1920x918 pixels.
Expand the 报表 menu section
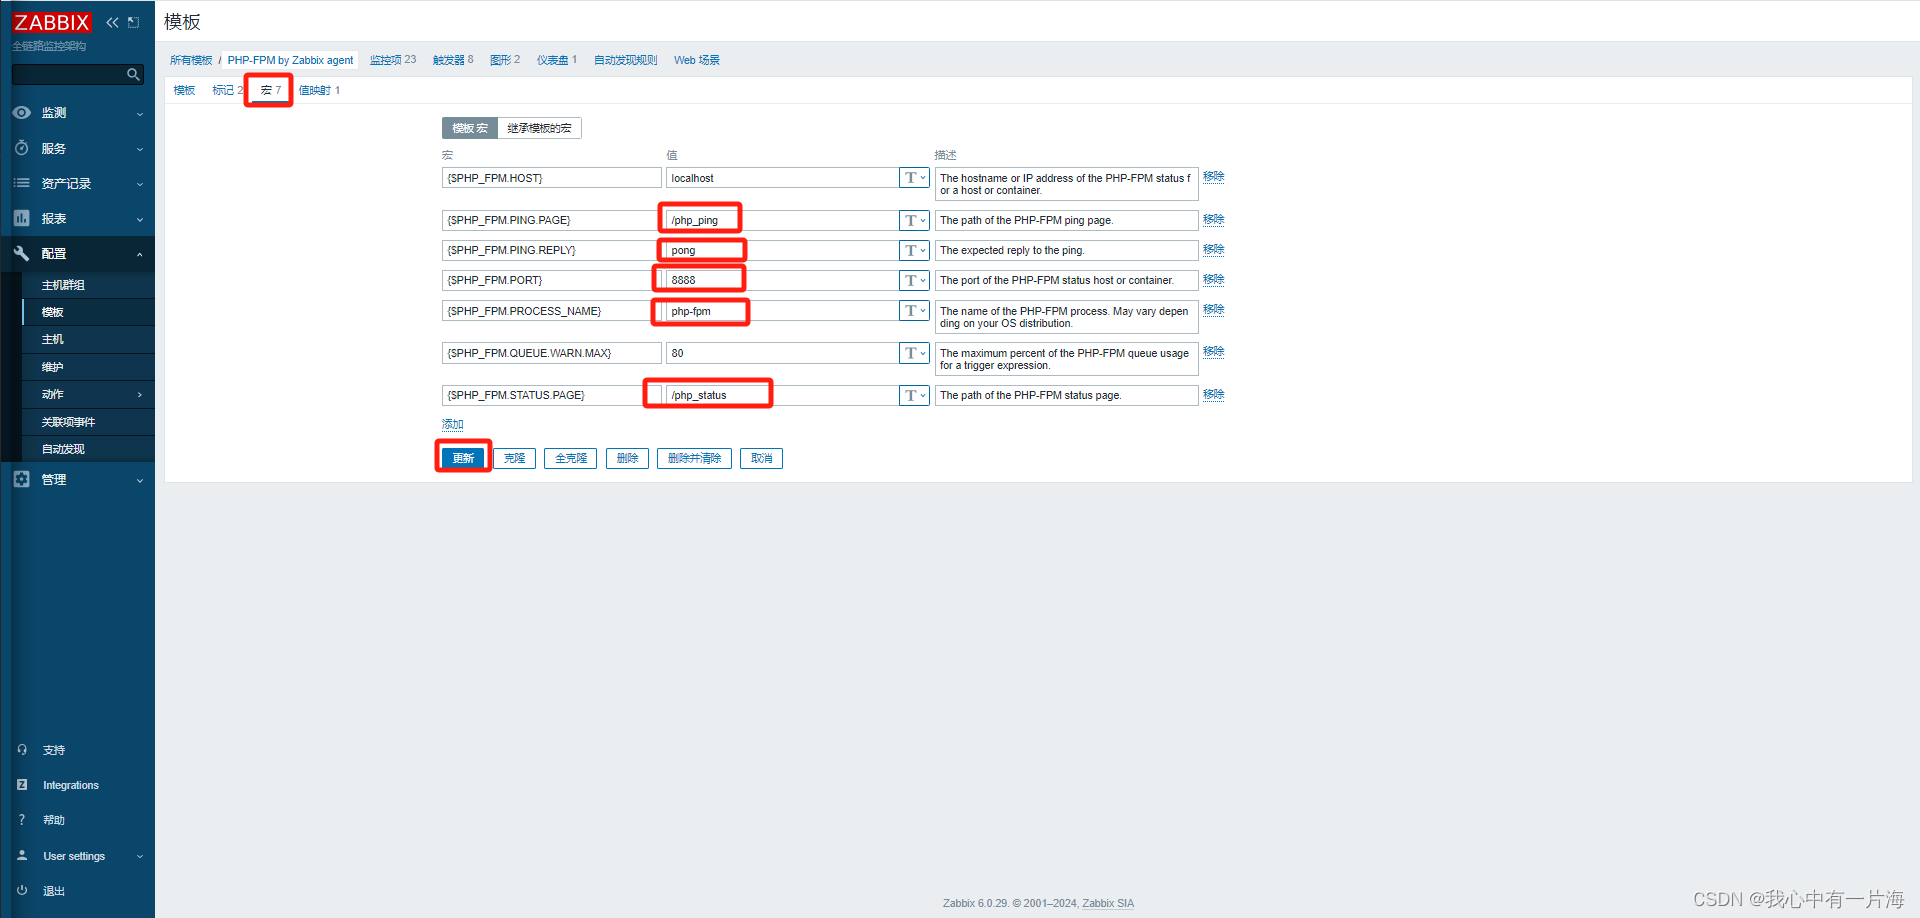(139, 219)
